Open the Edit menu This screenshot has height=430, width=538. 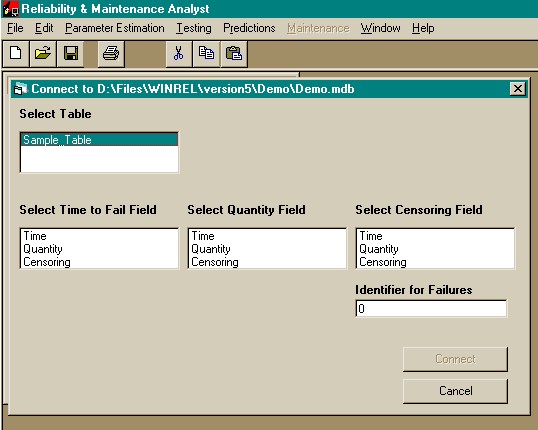[44, 28]
